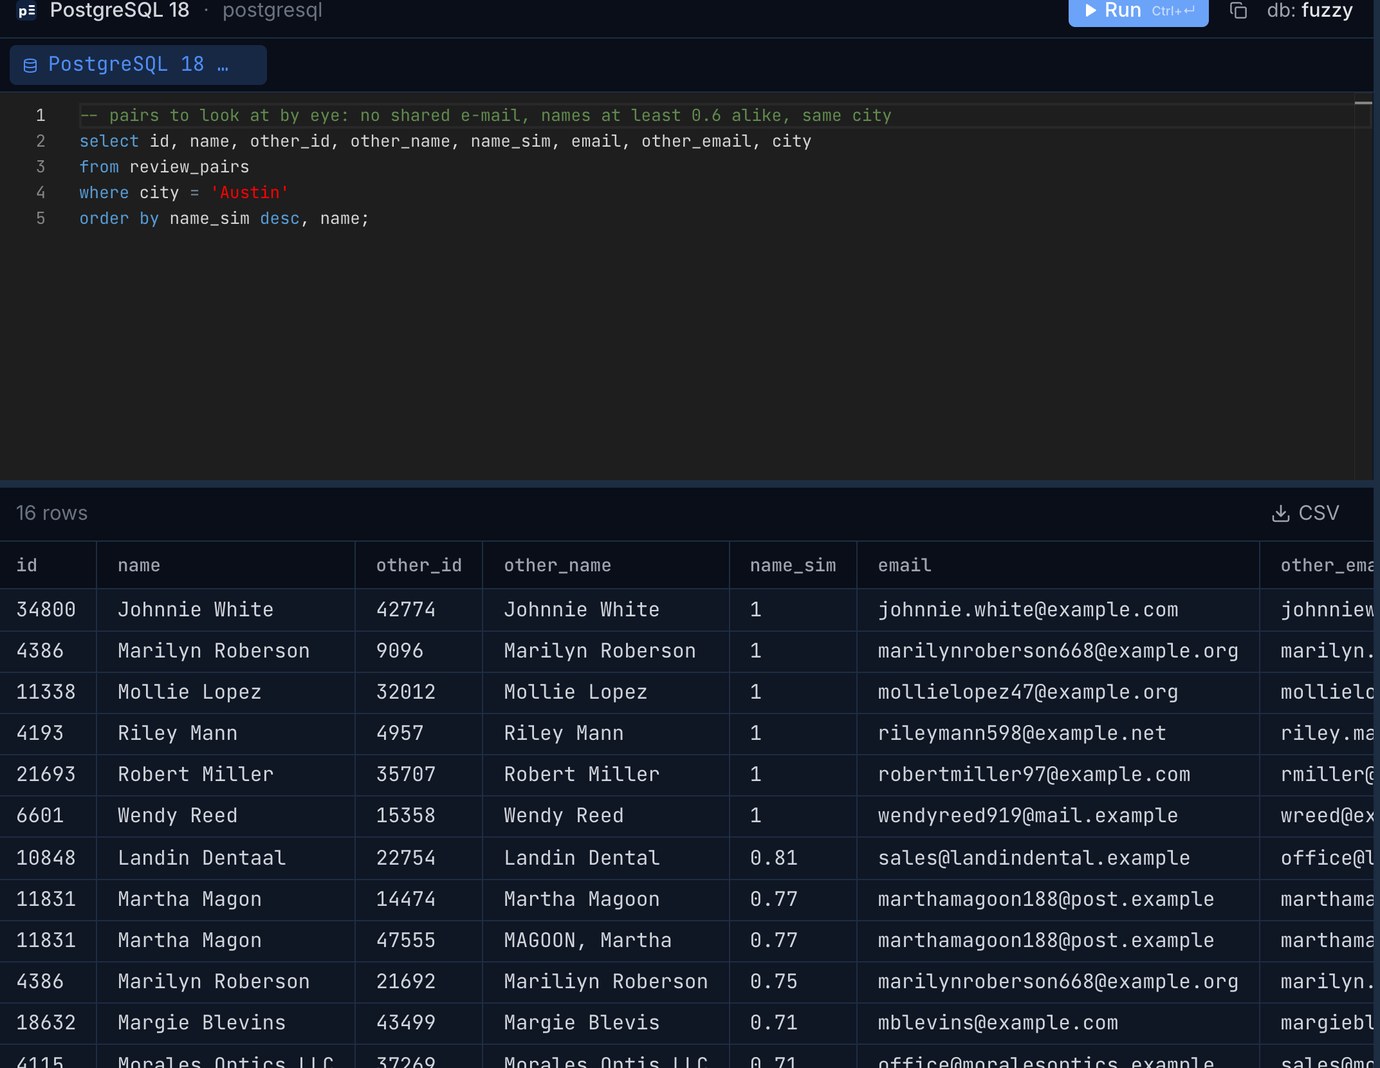Image resolution: width=1380 pixels, height=1068 pixels.
Task: Click email marilynroberson668@example.org in the first Marilyn row
Action: click(x=1058, y=650)
